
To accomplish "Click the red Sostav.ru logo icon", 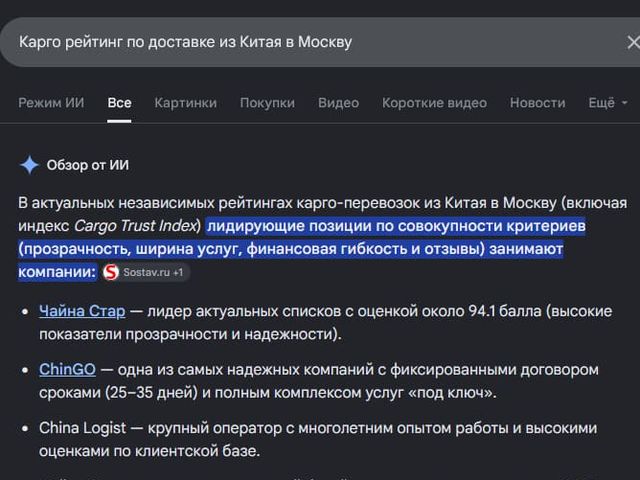I will (x=111, y=272).
